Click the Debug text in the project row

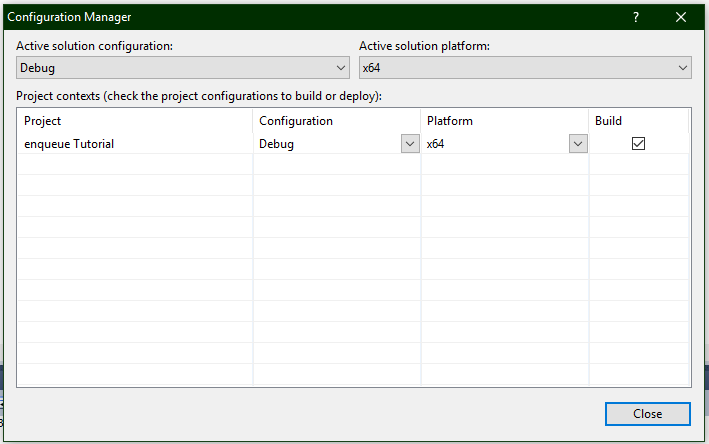[277, 144]
